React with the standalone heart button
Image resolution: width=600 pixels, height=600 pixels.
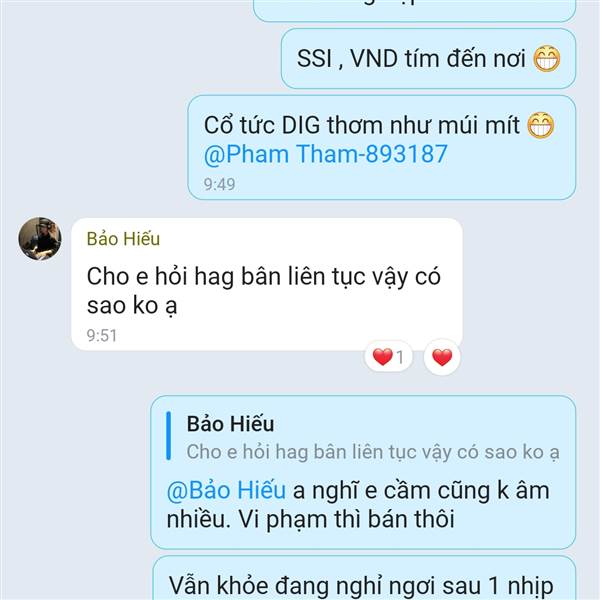pos(442,357)
